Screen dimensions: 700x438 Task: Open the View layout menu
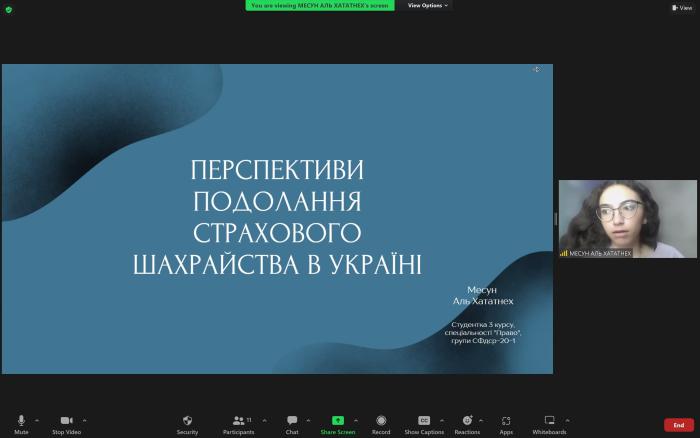681,7
